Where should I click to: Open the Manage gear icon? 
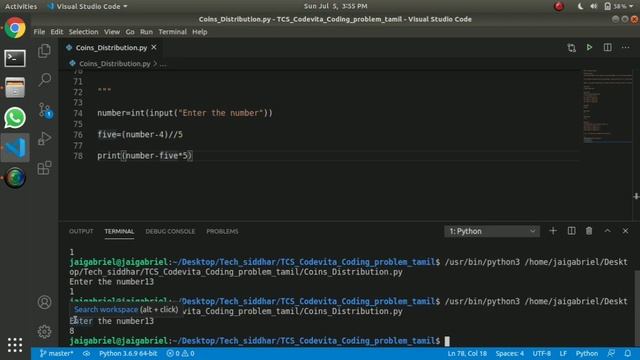44,331
